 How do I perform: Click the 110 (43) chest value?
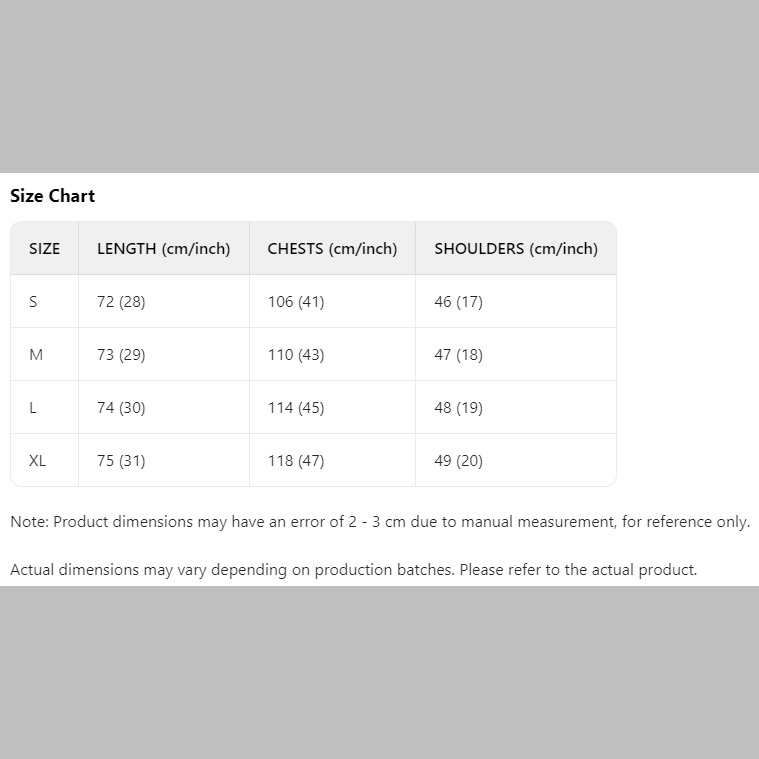click(296, 355)
